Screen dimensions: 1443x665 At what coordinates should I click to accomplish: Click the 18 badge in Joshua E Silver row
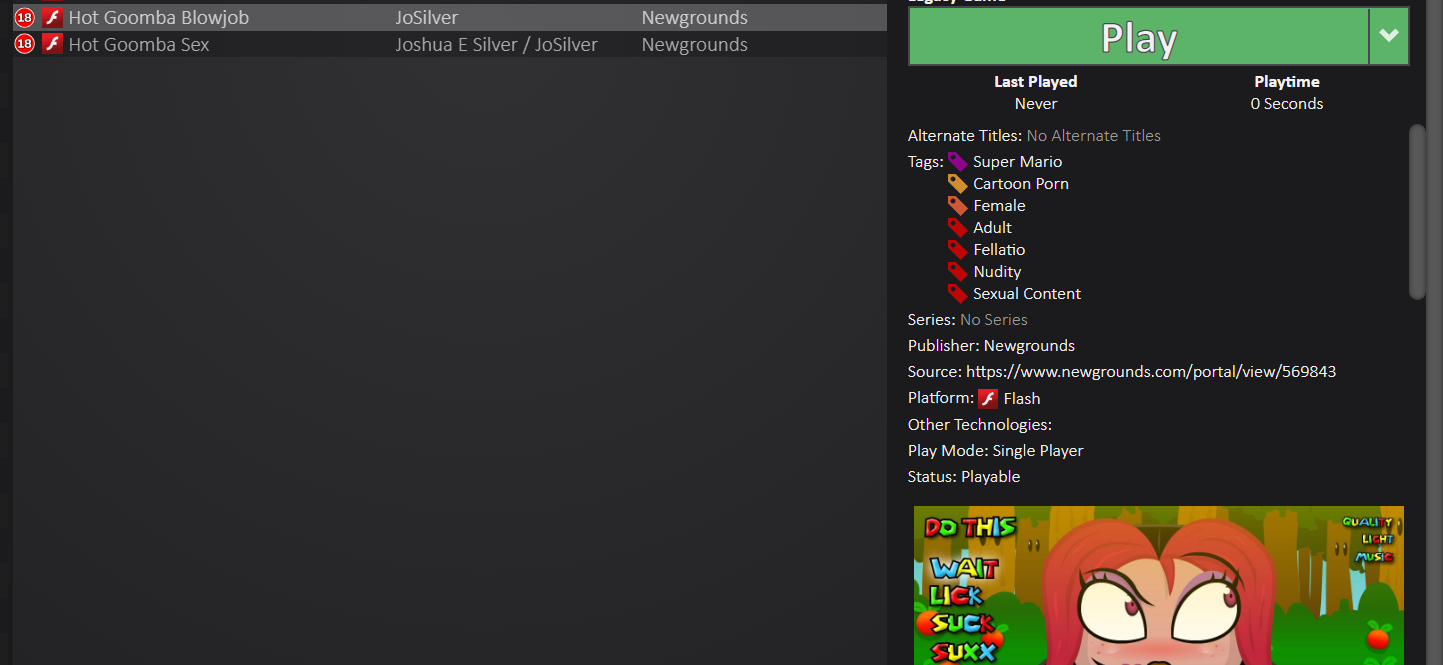(25, 44)
